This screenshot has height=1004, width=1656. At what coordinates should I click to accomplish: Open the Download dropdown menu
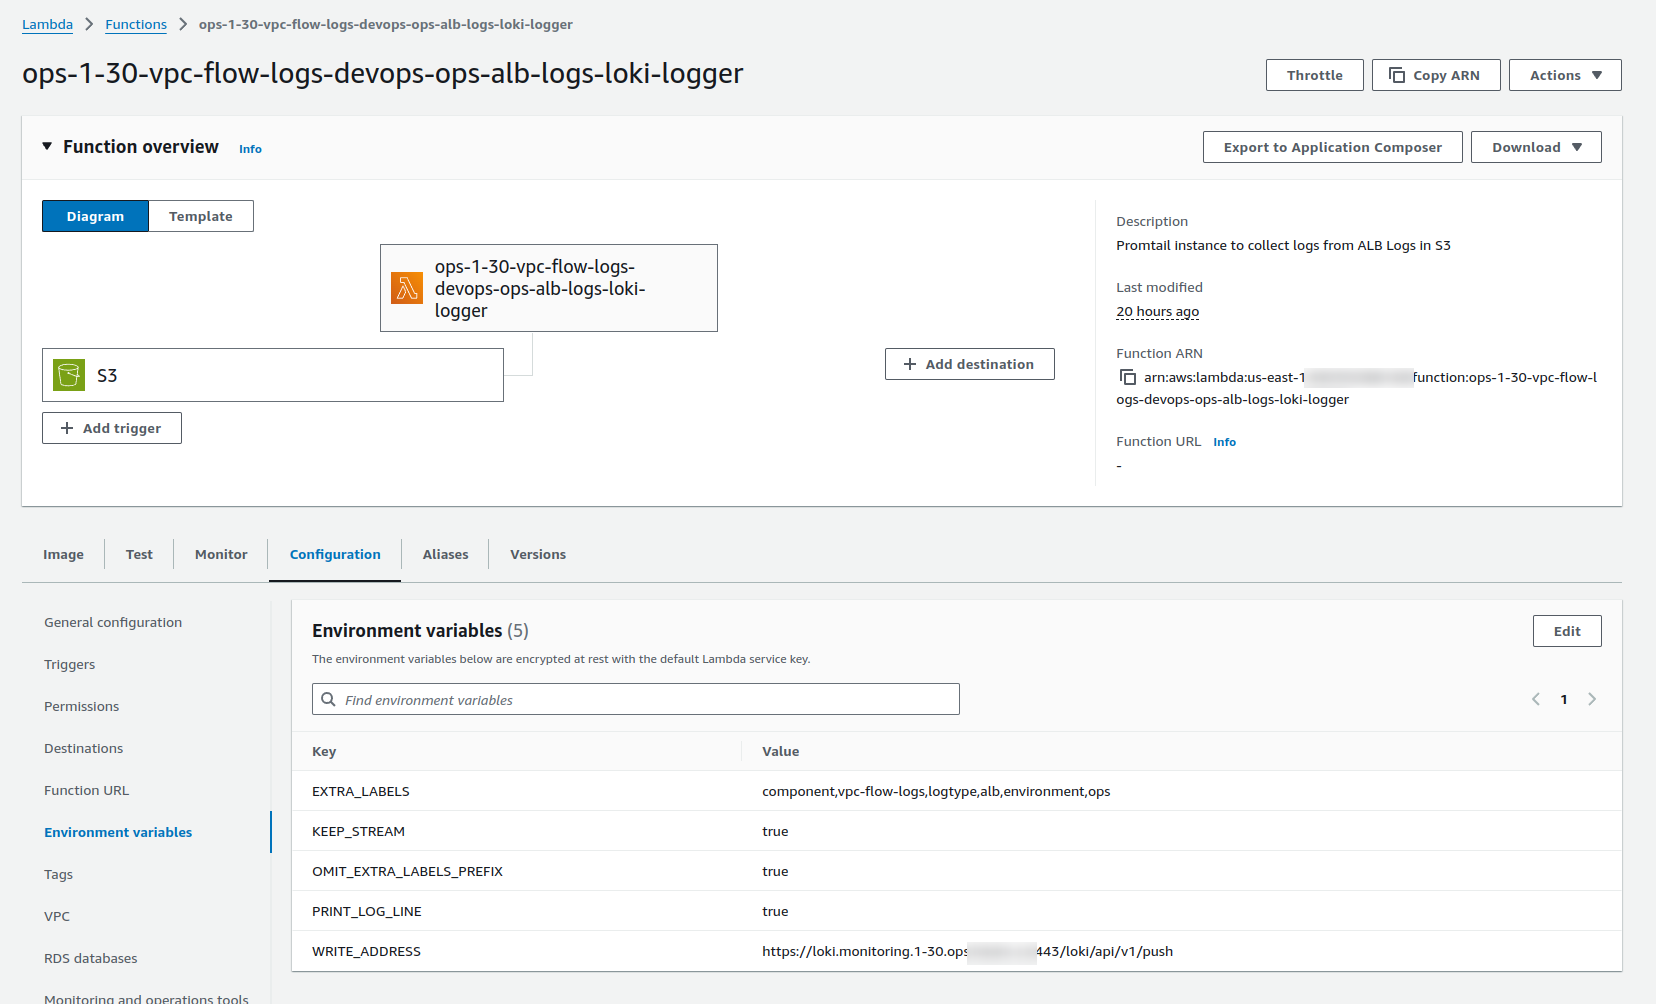pos(1536,147)
